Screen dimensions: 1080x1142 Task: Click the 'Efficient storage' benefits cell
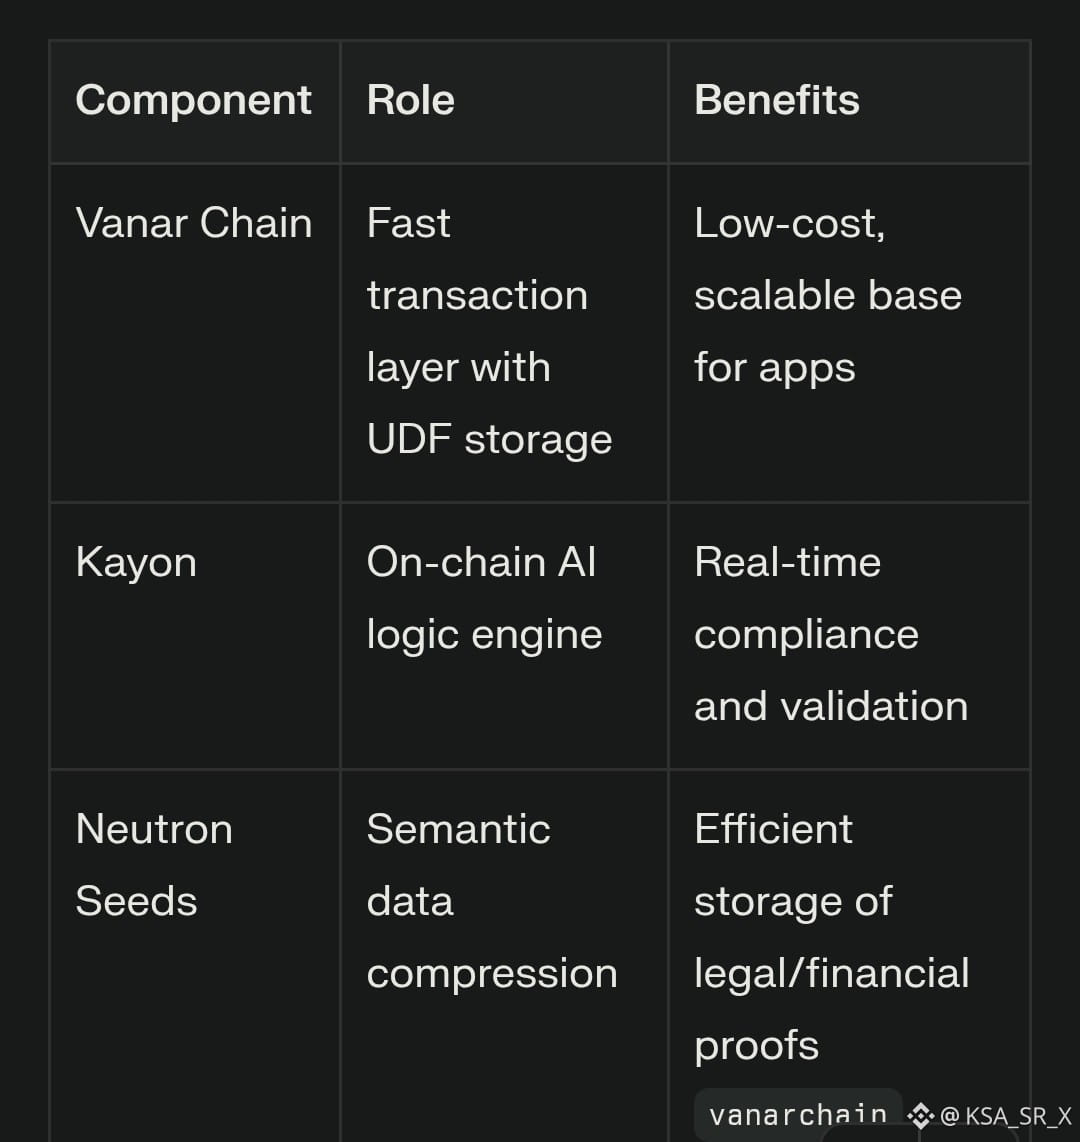[831, 937]
